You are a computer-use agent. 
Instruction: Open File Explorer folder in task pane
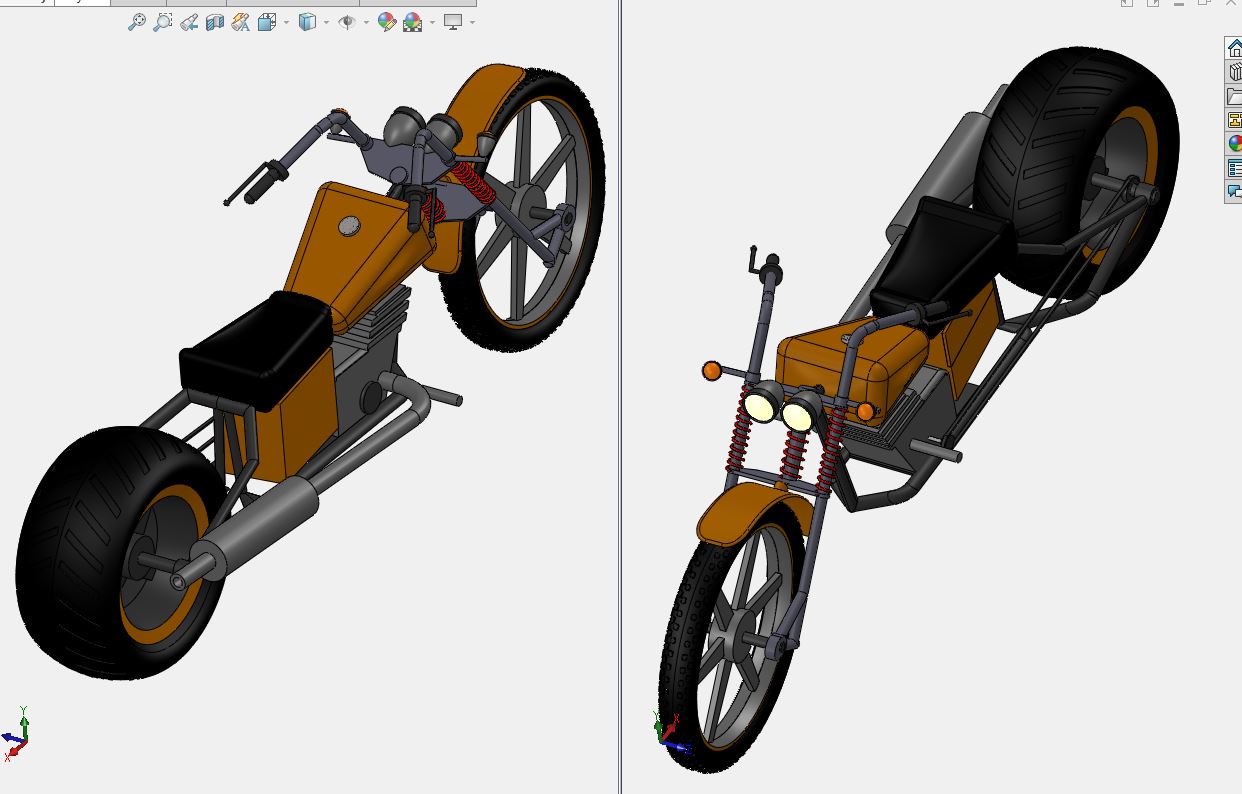click(x=1235, y=96)
